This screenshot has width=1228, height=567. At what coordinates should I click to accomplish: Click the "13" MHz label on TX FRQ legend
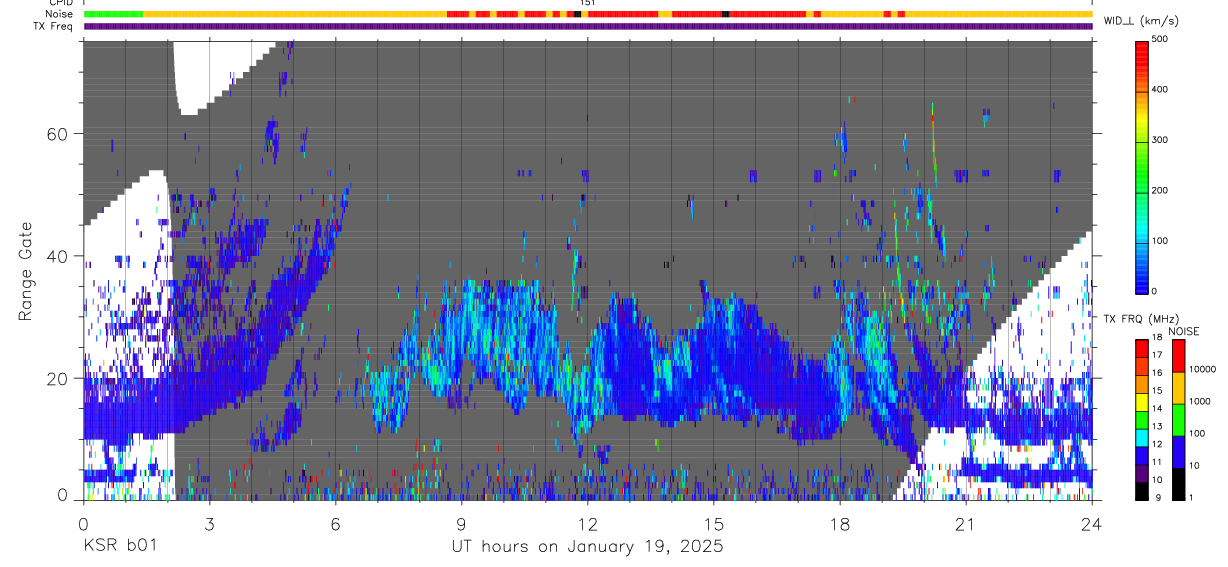coord(1158,427)
